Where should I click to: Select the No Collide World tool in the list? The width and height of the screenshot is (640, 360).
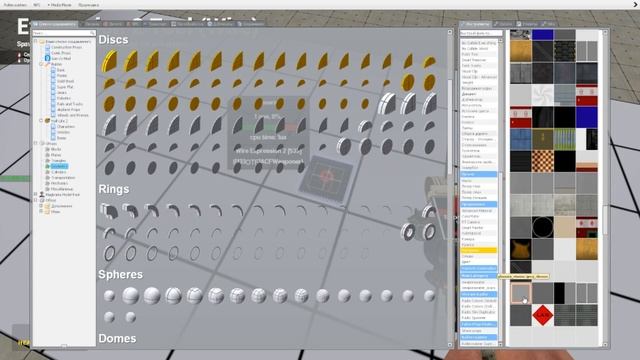[x=478, y=49]
